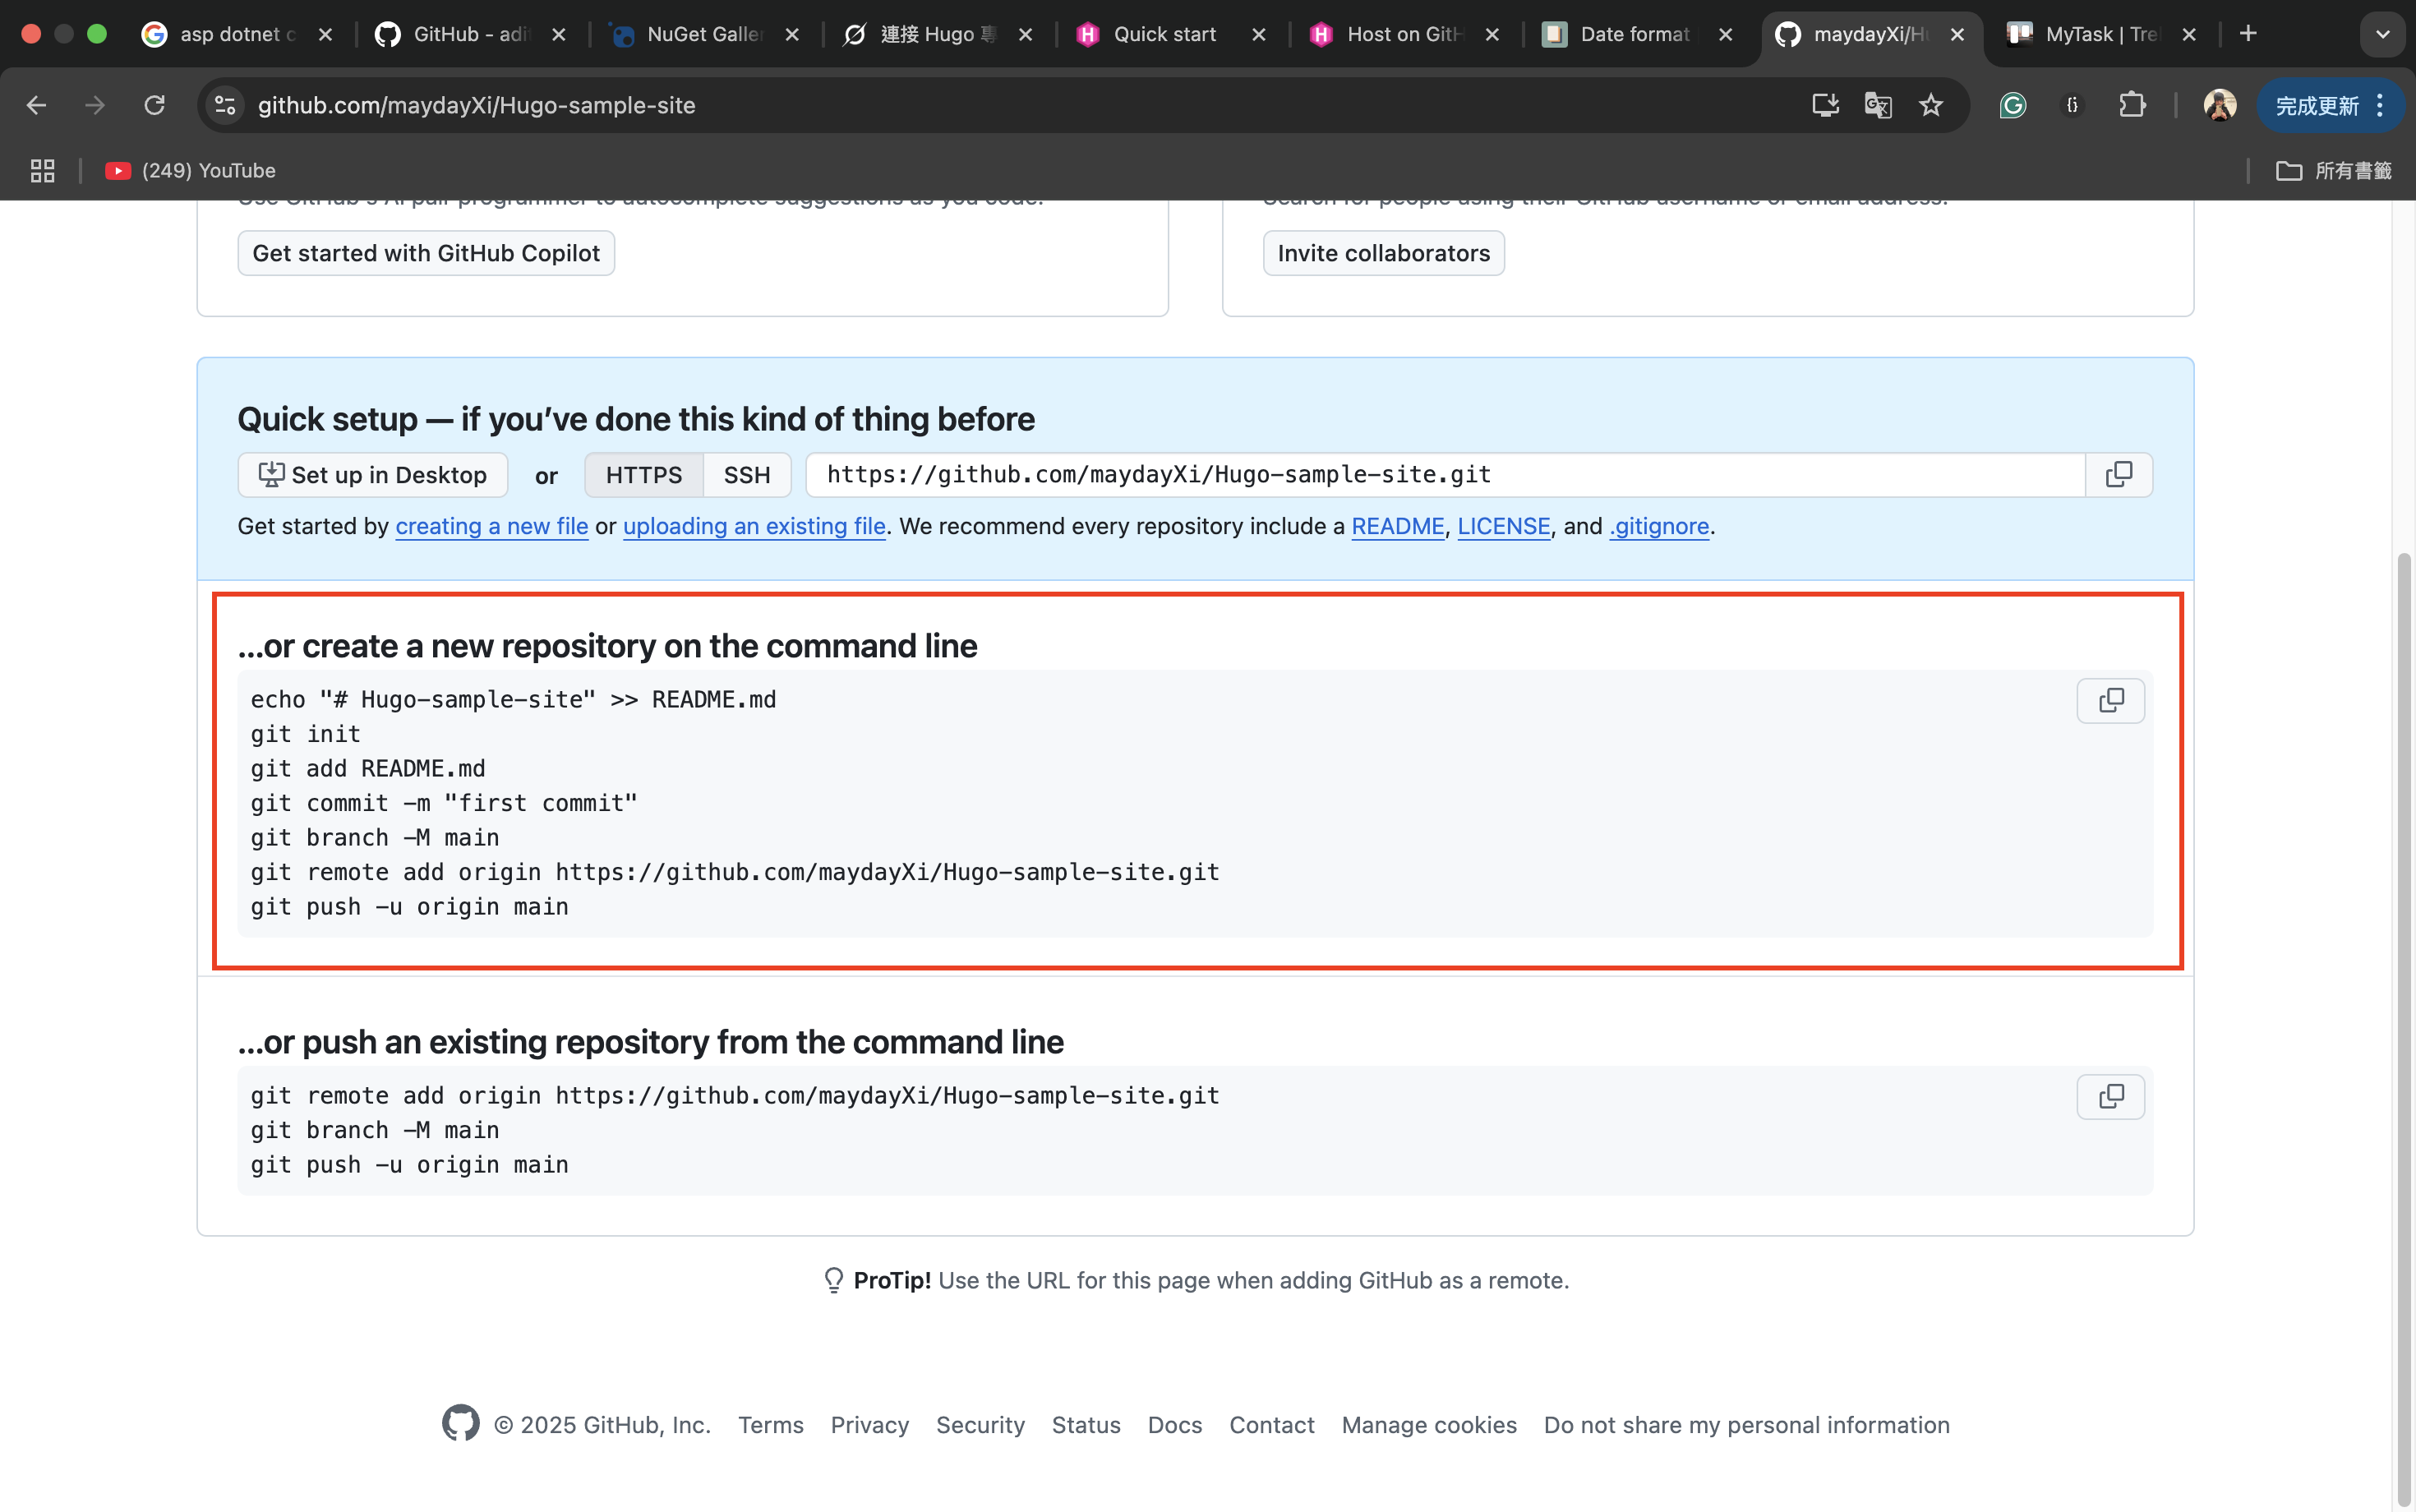Screen dimensions: 2416x1512
Task: Open site information icon in address bar
Action: pos(226,105)
